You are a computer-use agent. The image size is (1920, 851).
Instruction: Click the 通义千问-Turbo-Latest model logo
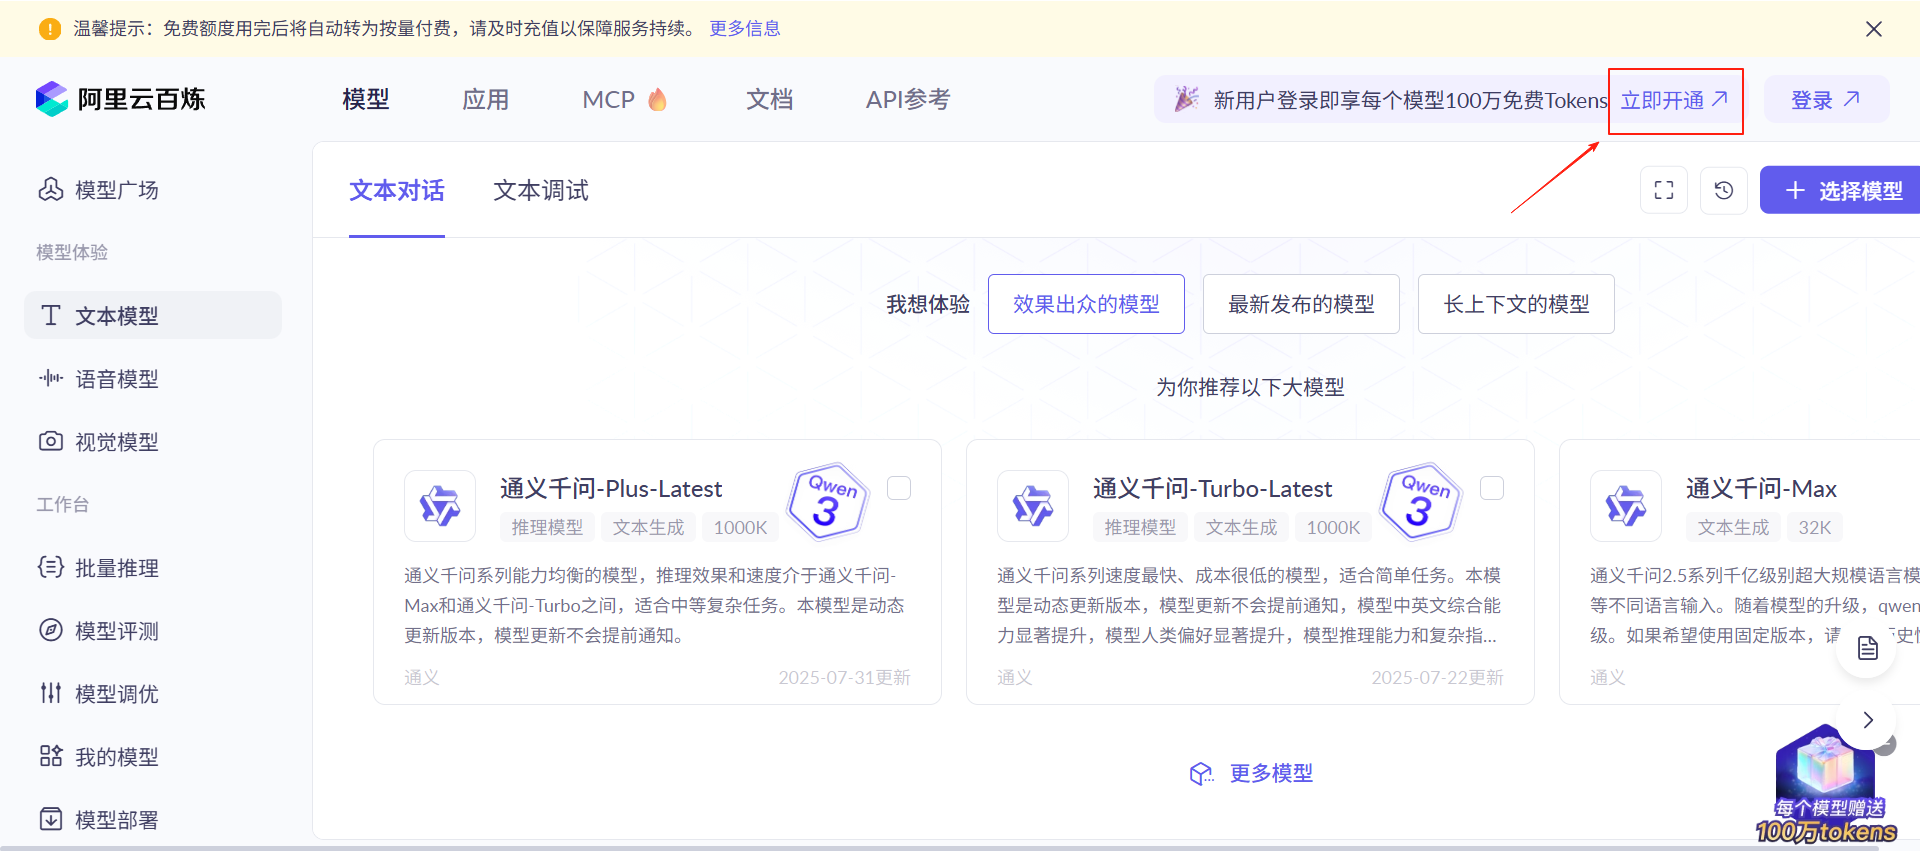[1033, 506]
